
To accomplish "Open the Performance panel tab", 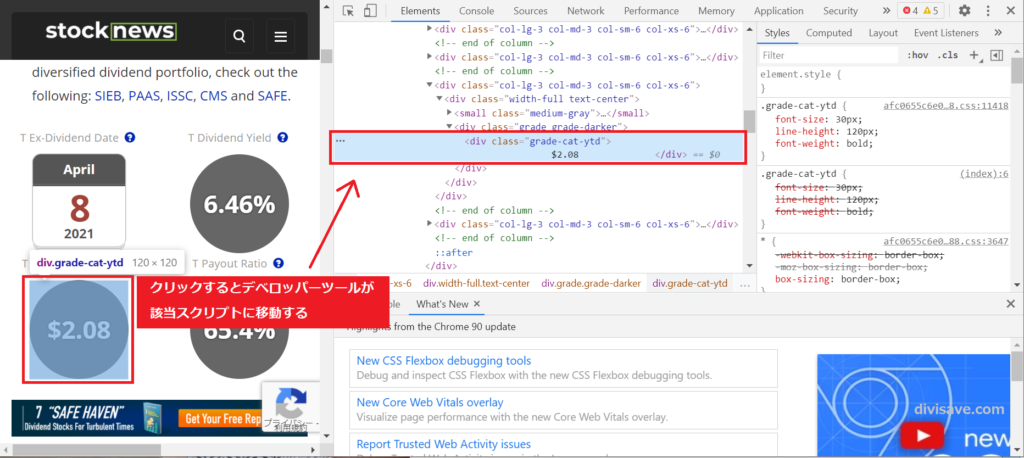I will click(651, 11).
